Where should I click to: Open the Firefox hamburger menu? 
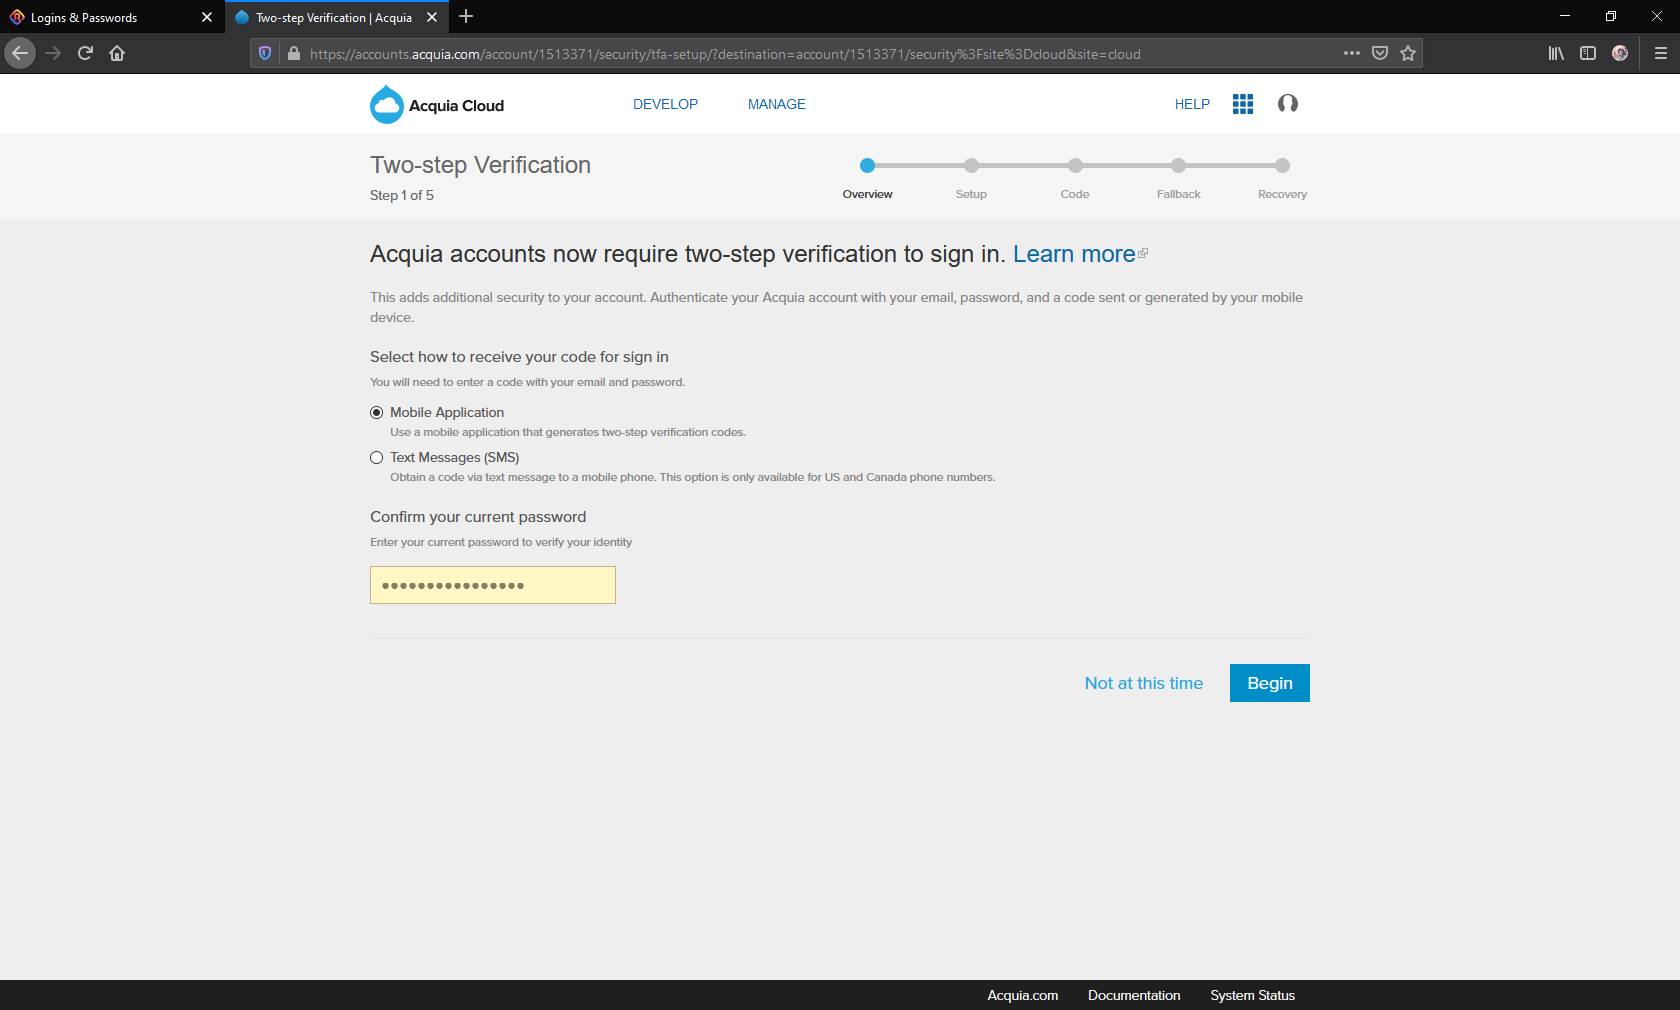click(1661, 53)
